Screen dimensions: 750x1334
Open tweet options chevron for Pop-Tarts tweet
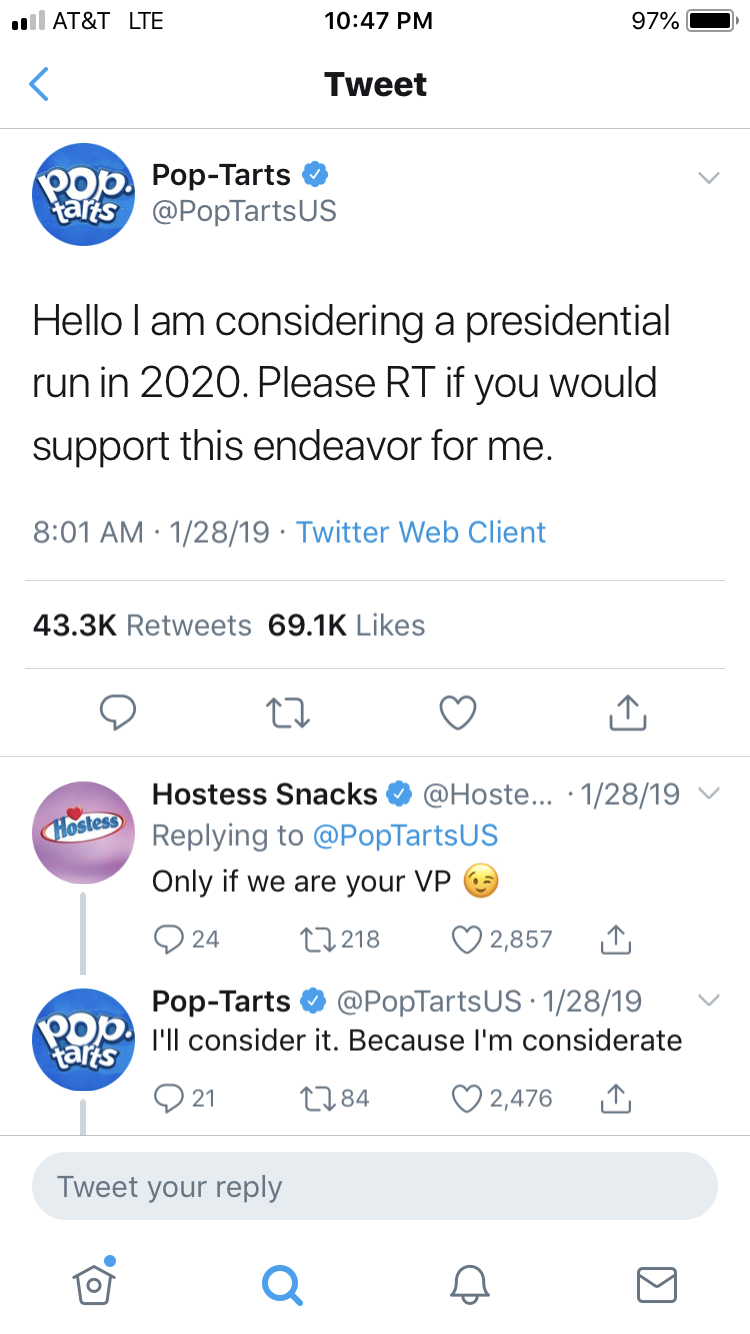708,178
